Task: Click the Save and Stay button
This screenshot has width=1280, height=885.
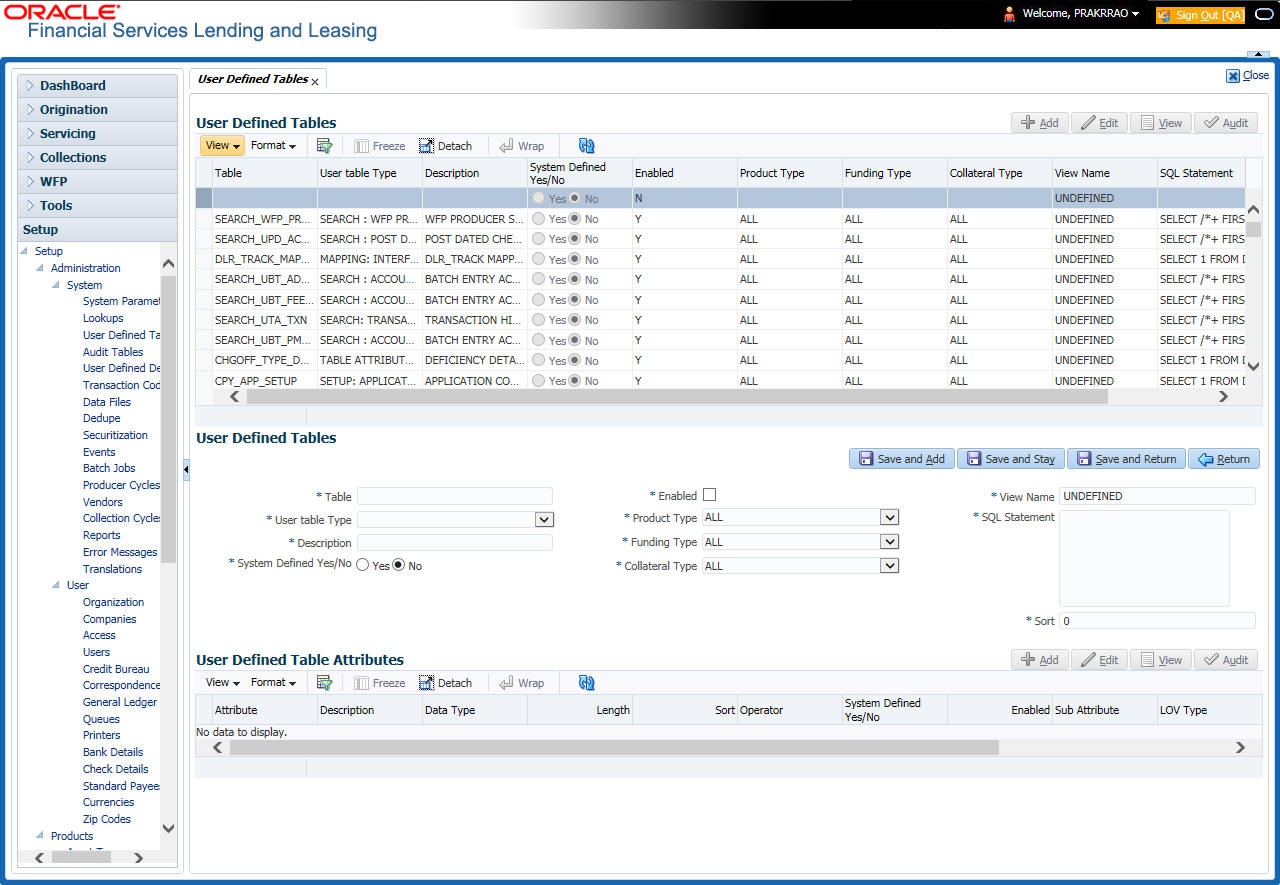Action: pos(1011,459)
